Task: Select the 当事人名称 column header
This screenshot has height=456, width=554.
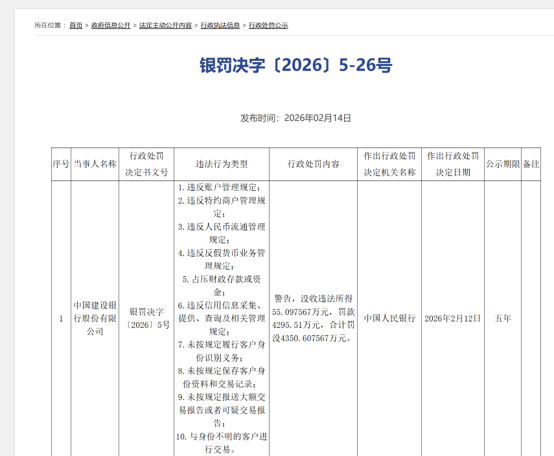Action: (95, 164)
